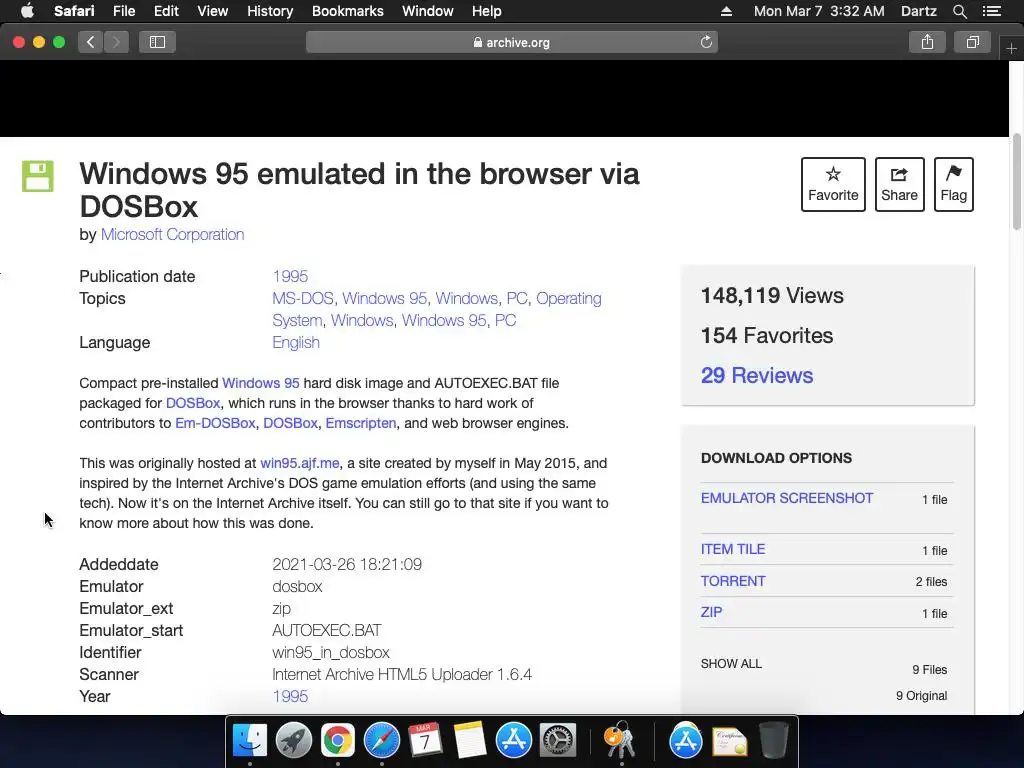
Task: Click the 148,119 Views text
Action: [x=772, y=296]
